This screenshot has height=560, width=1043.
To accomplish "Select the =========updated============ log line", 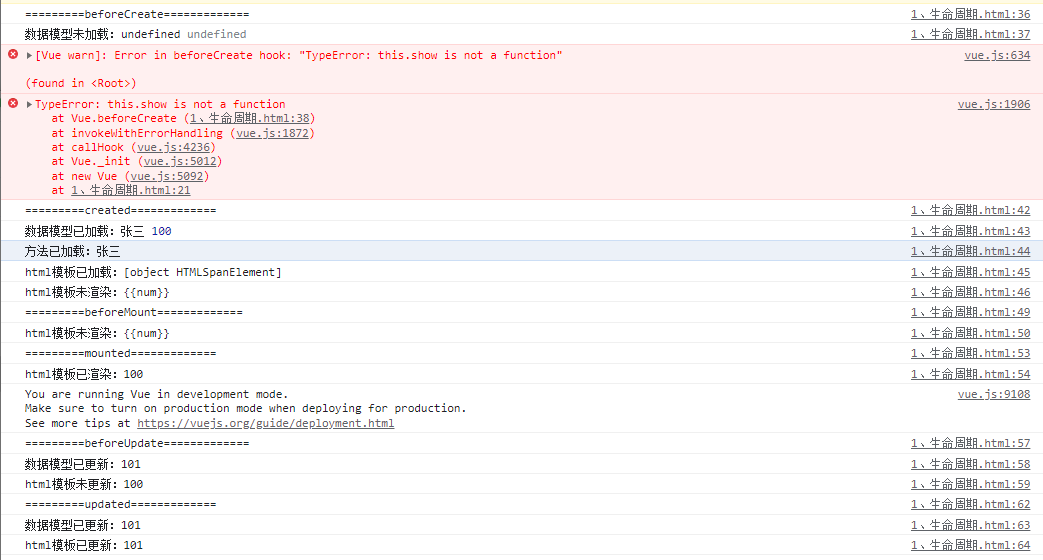I will pos(120,505).
